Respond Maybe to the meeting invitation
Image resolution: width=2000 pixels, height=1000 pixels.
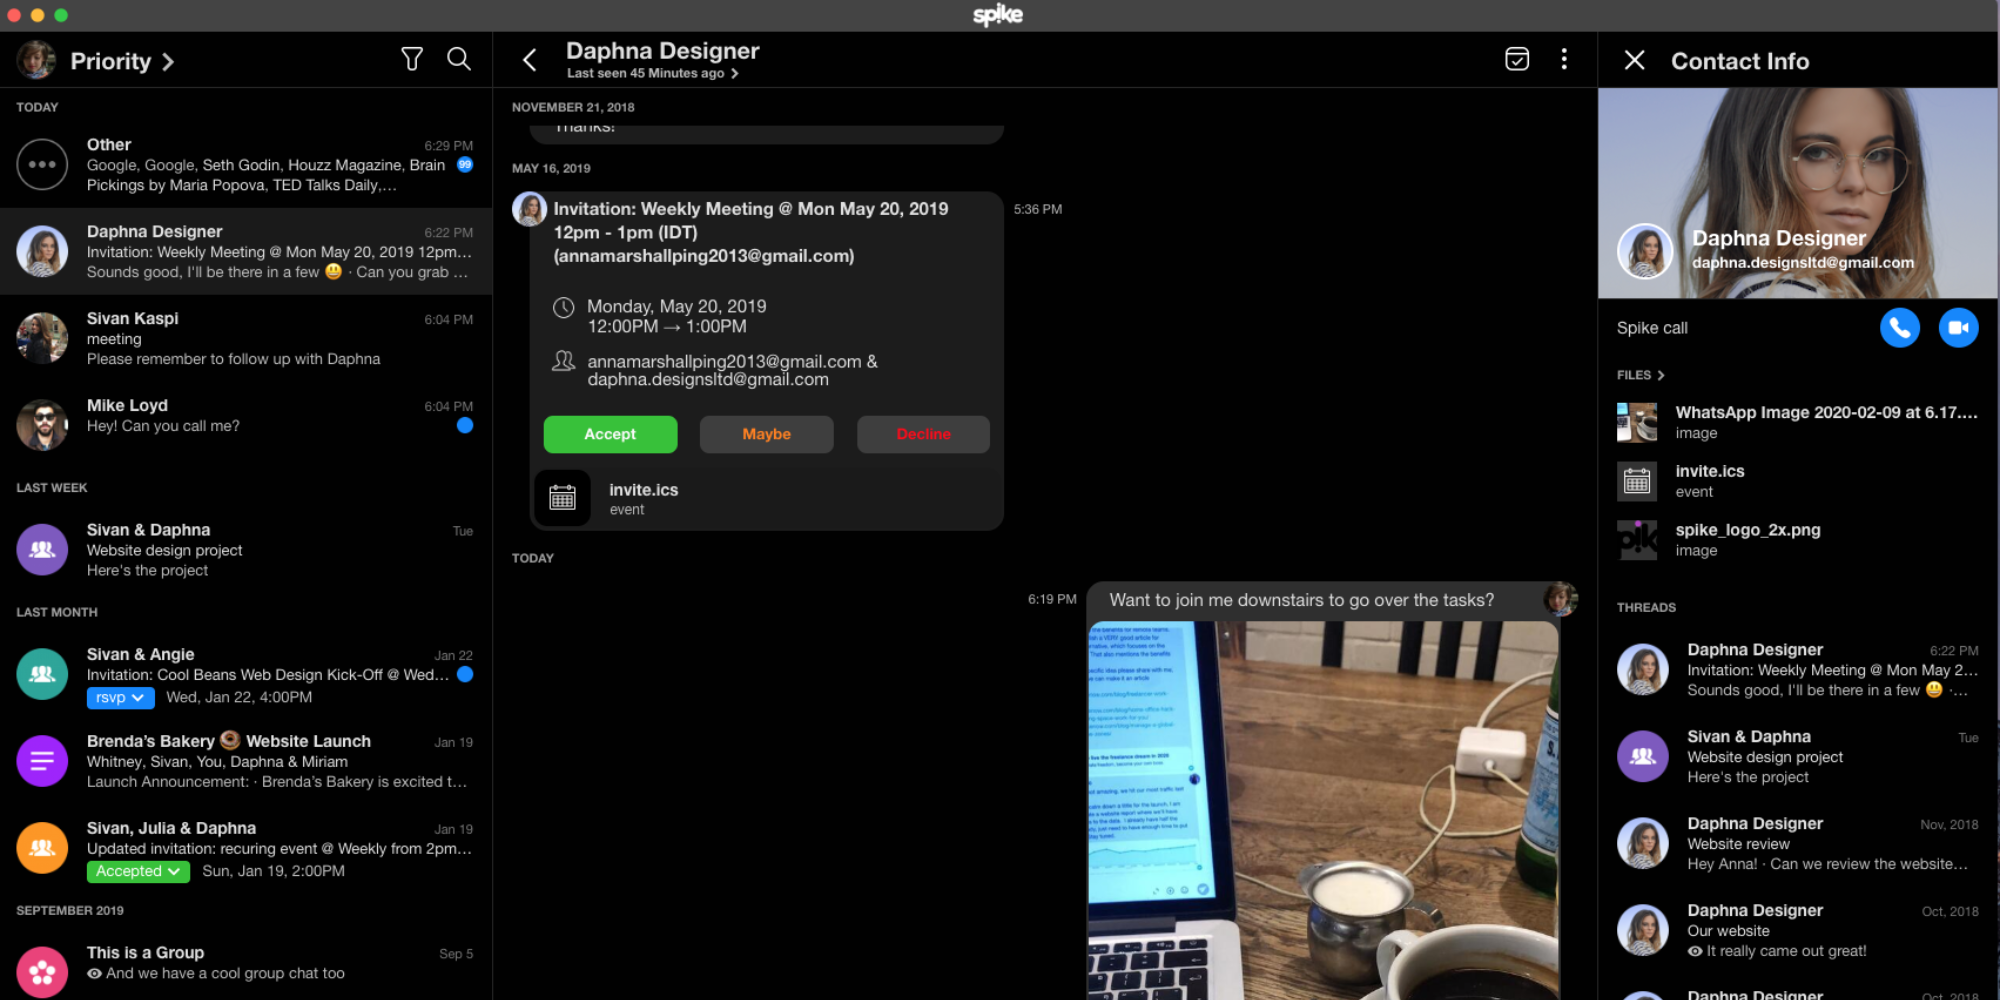[x=766, y=434]
